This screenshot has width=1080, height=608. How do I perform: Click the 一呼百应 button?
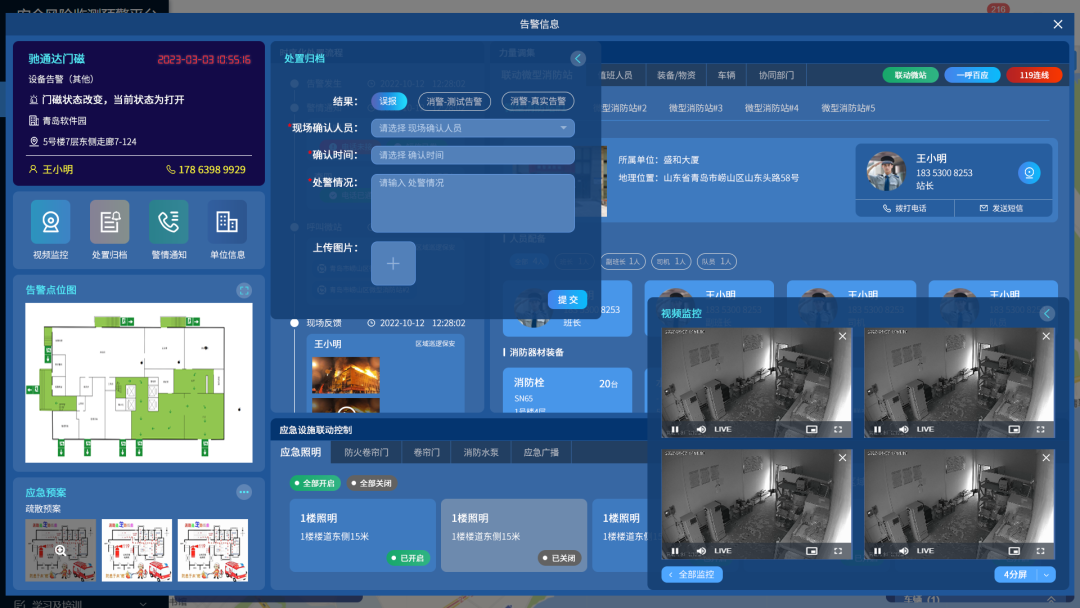tap(972, 75)
